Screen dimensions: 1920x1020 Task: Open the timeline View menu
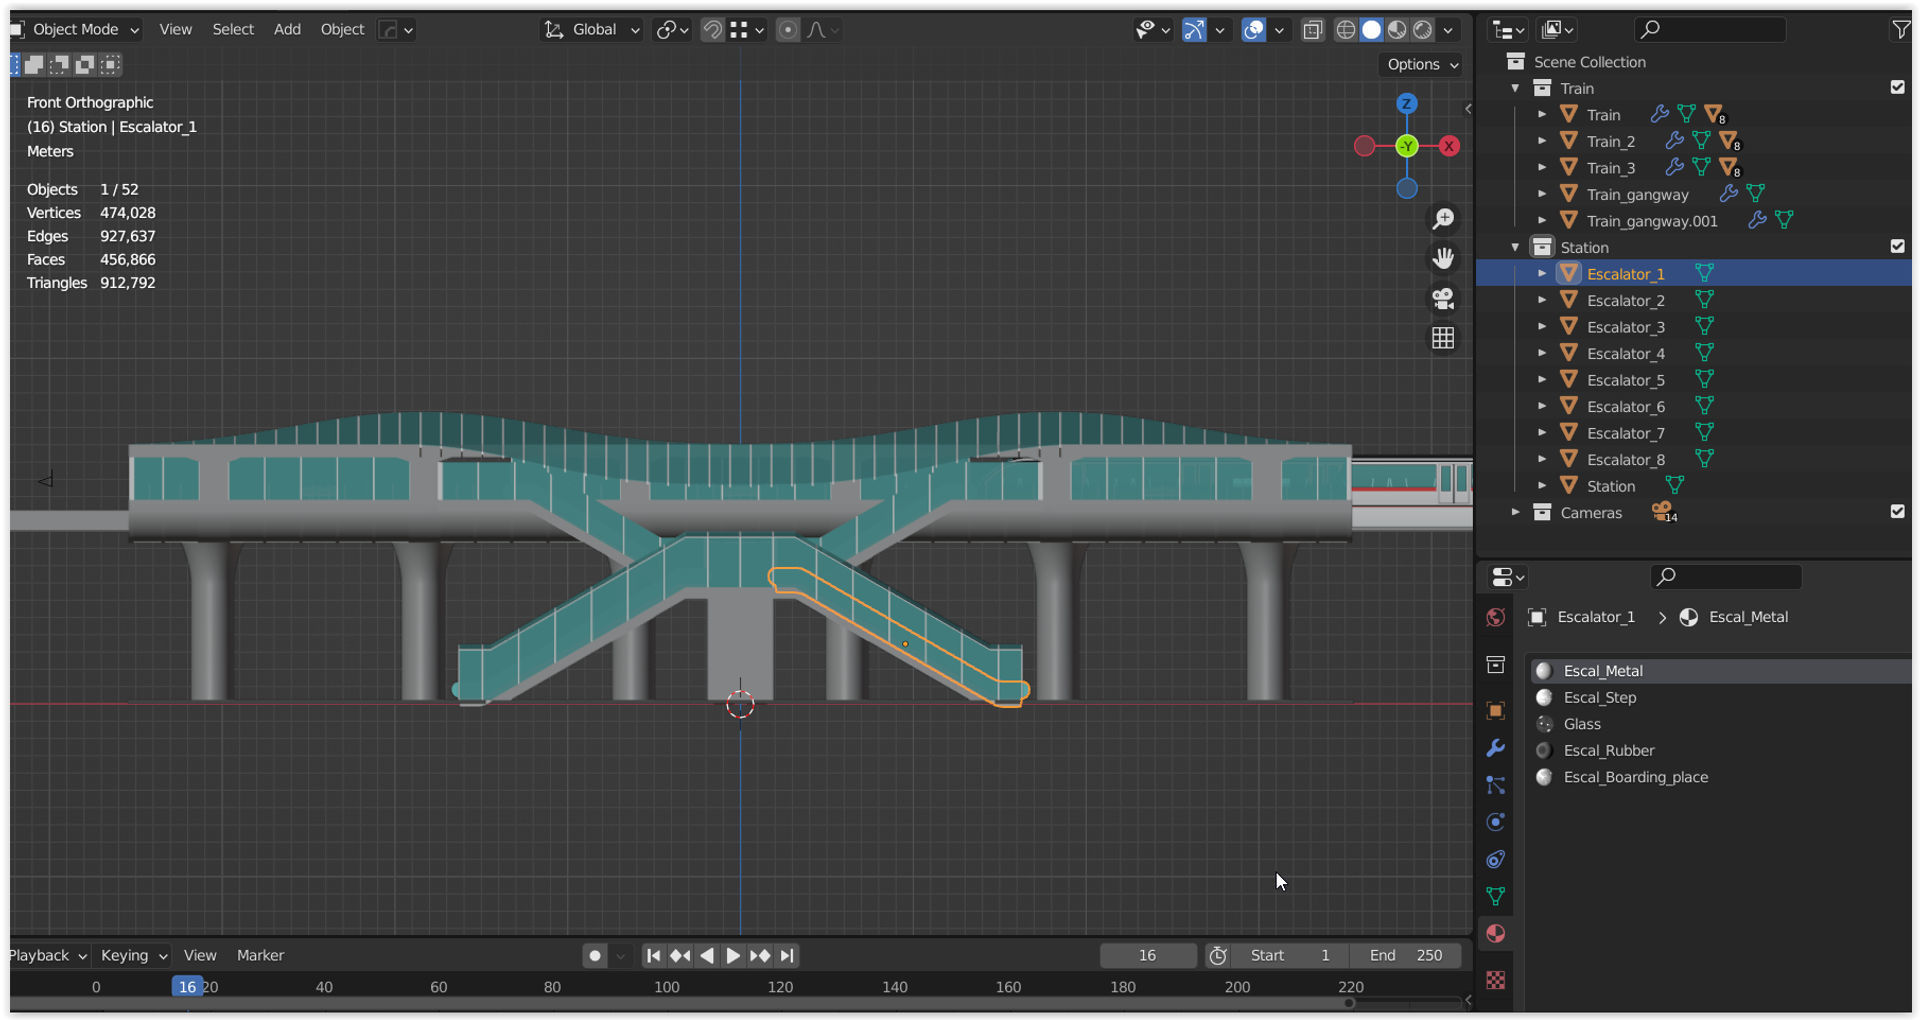click(x=200, y=956)
